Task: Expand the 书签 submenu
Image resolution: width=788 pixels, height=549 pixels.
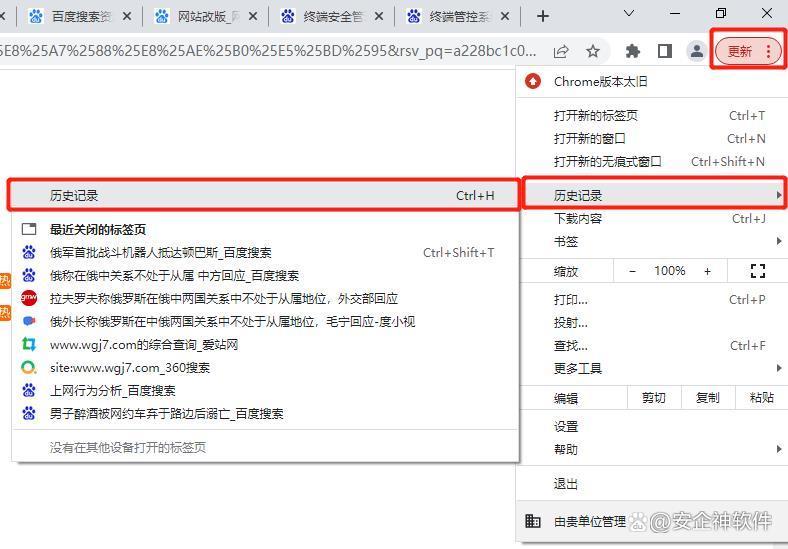Action: 652,242
